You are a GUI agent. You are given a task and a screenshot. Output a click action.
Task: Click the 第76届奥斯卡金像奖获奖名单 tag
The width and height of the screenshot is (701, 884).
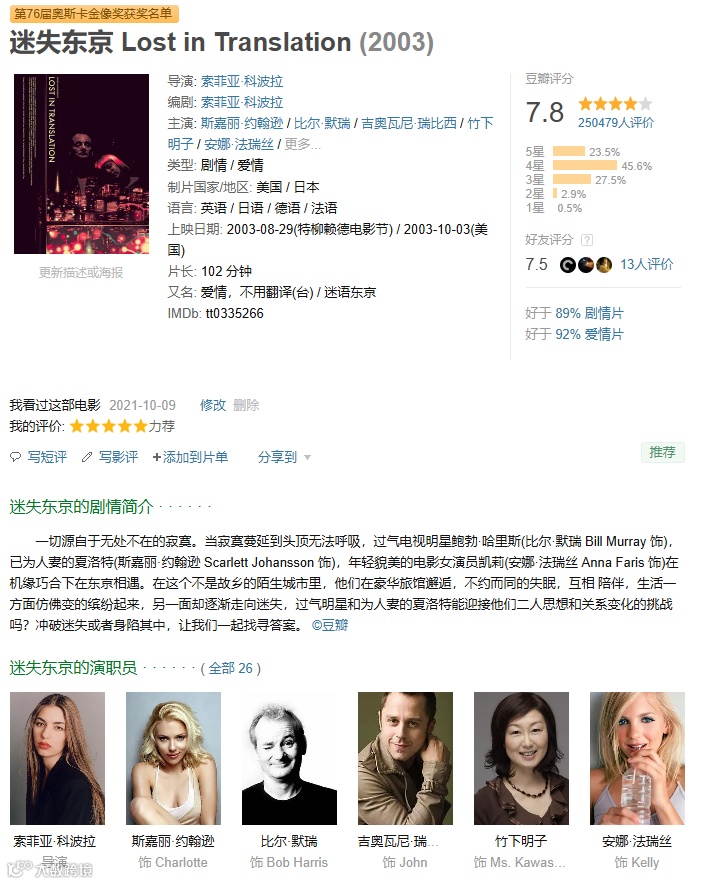pyautogui.click(x=94, y=14)
